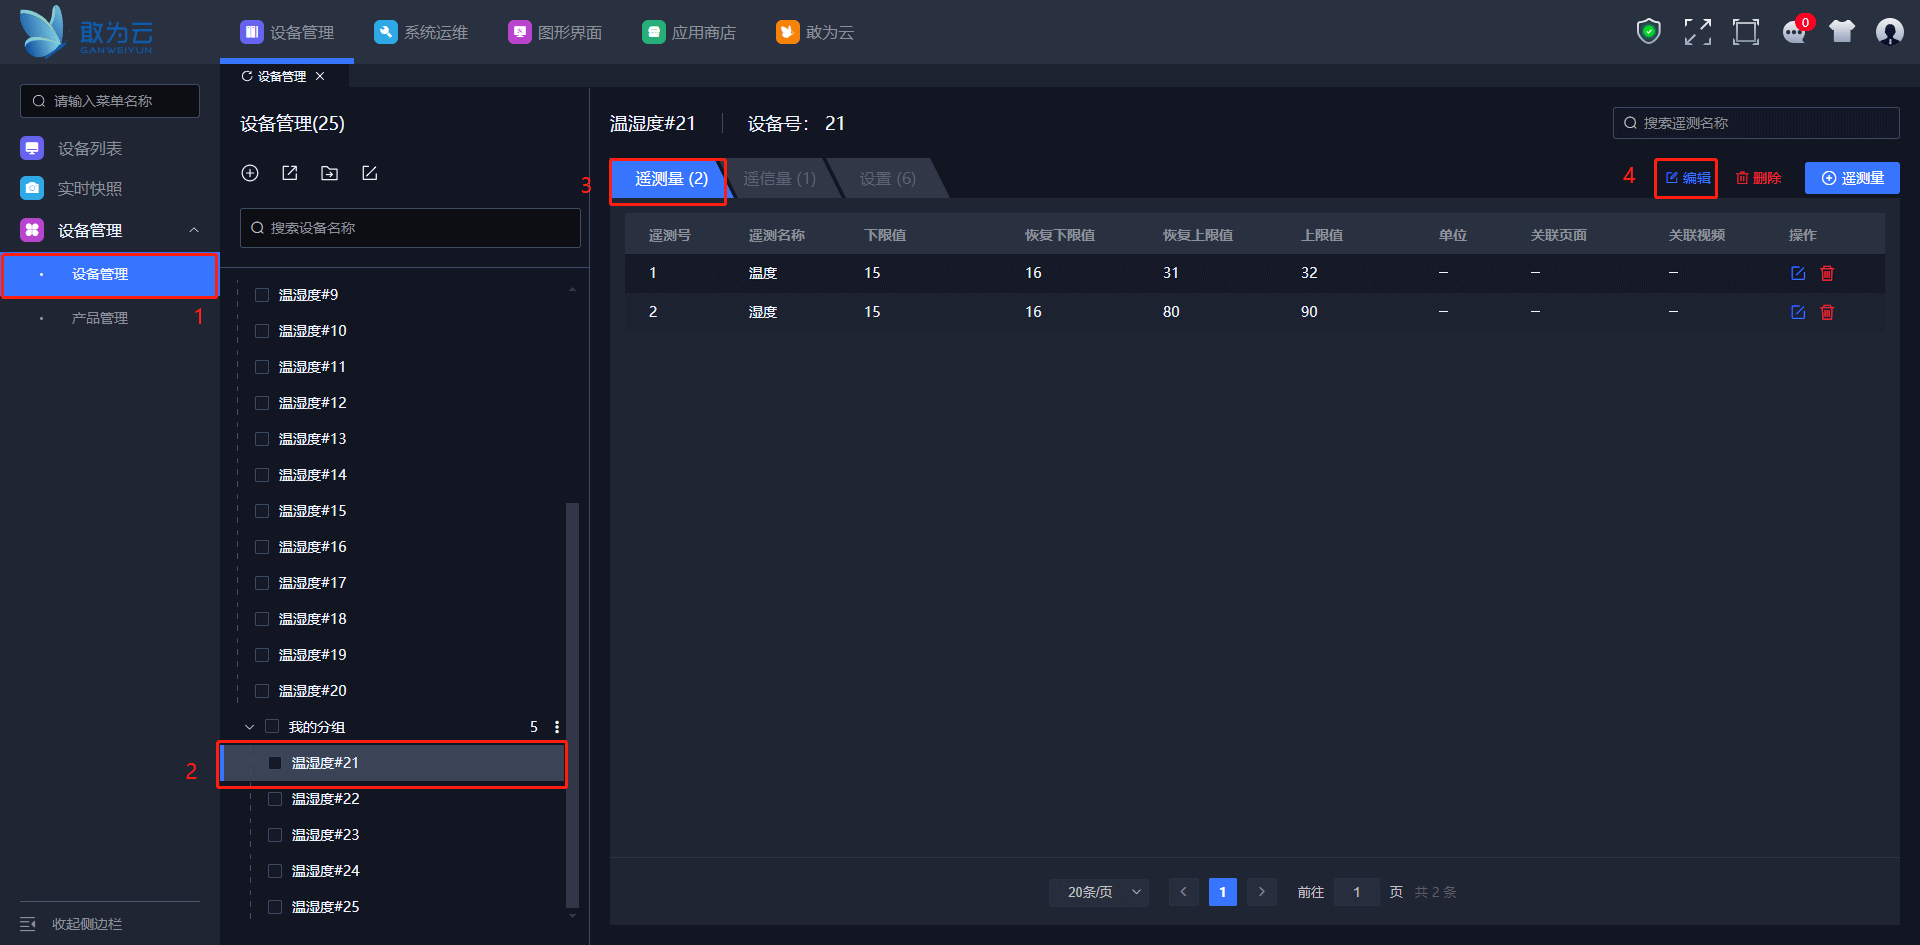Check the 温湿度#25 checkbox
1920x945 pixels.
(275, 907)
